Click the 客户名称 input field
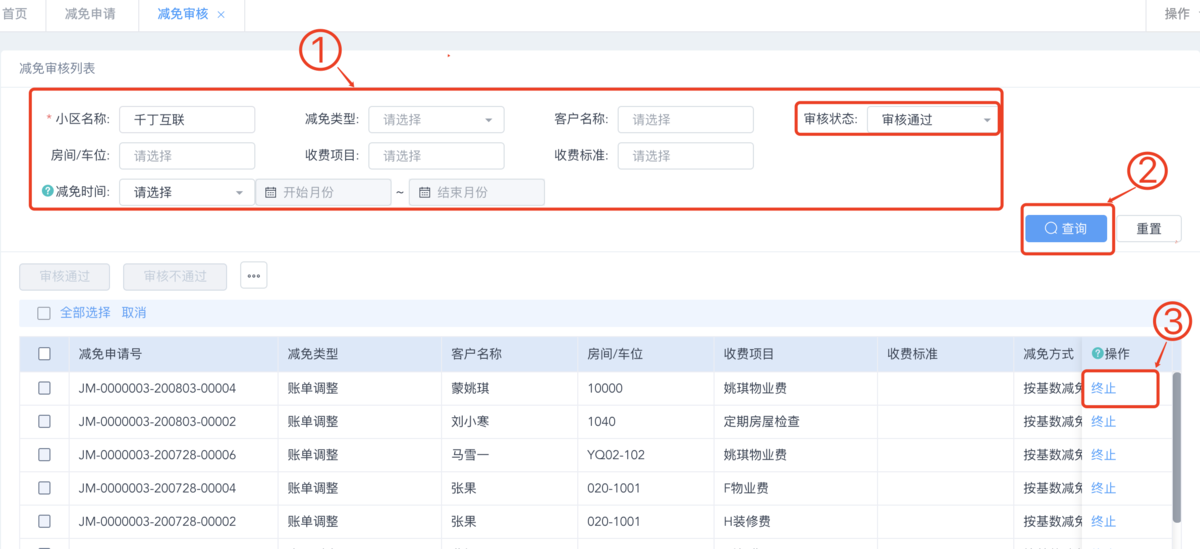 (685, 119)
